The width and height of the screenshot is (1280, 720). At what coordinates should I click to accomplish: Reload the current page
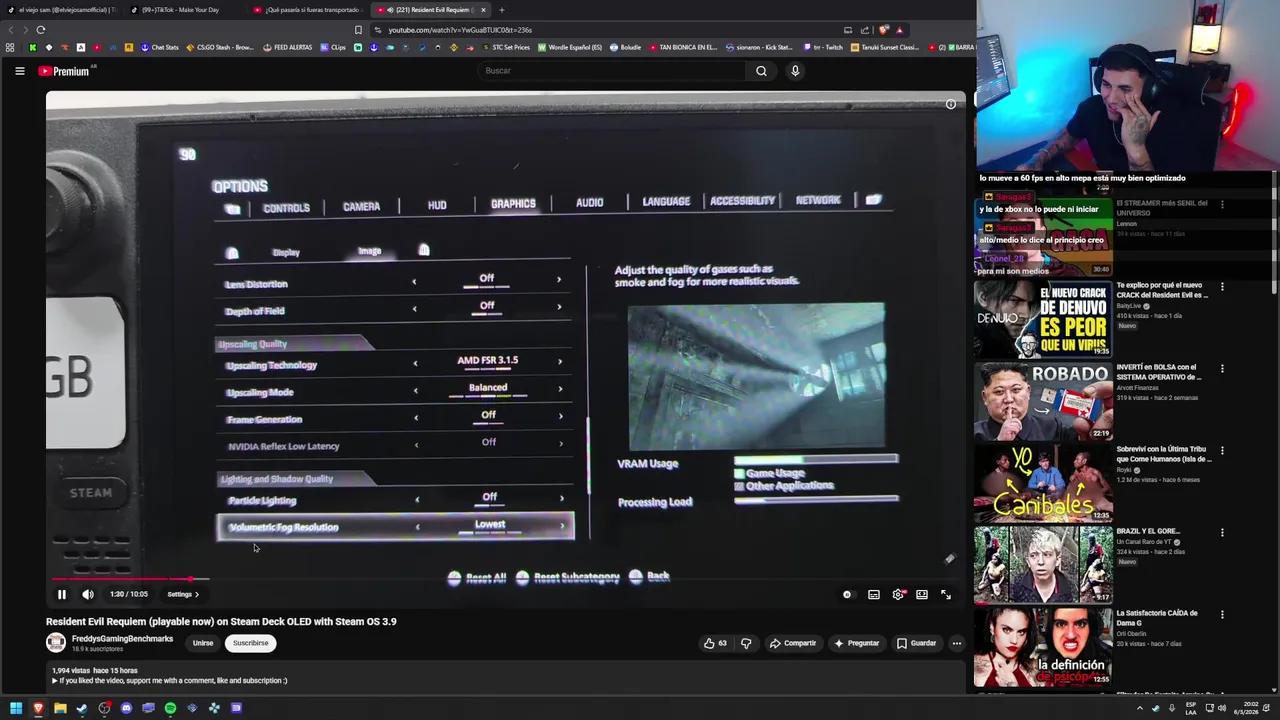[x=40, y=30]
